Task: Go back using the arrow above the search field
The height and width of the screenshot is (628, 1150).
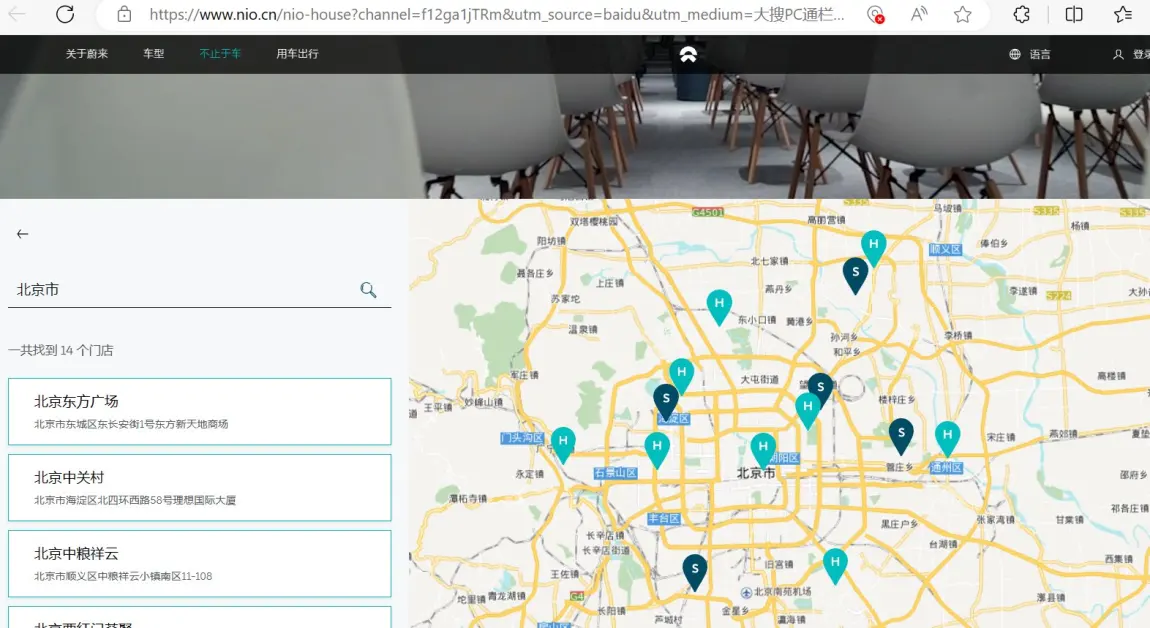Action: (x=23, y=234)
